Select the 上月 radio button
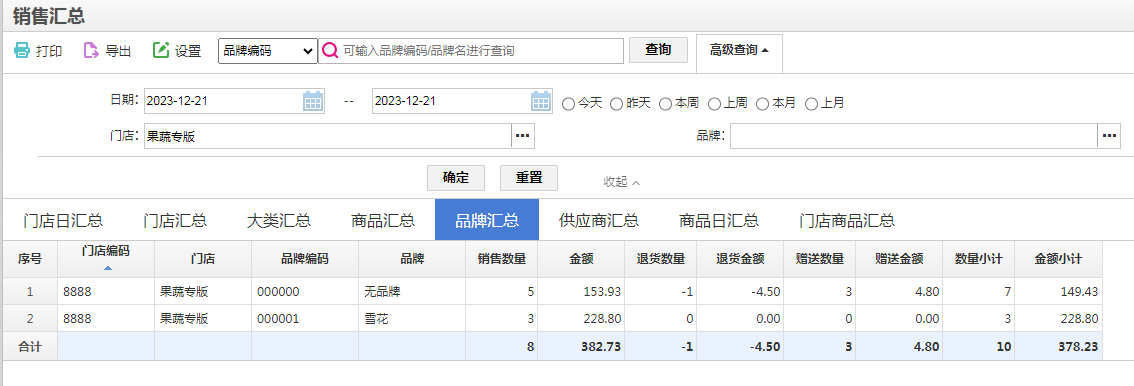1134x386 pixels. pos(811,103)
